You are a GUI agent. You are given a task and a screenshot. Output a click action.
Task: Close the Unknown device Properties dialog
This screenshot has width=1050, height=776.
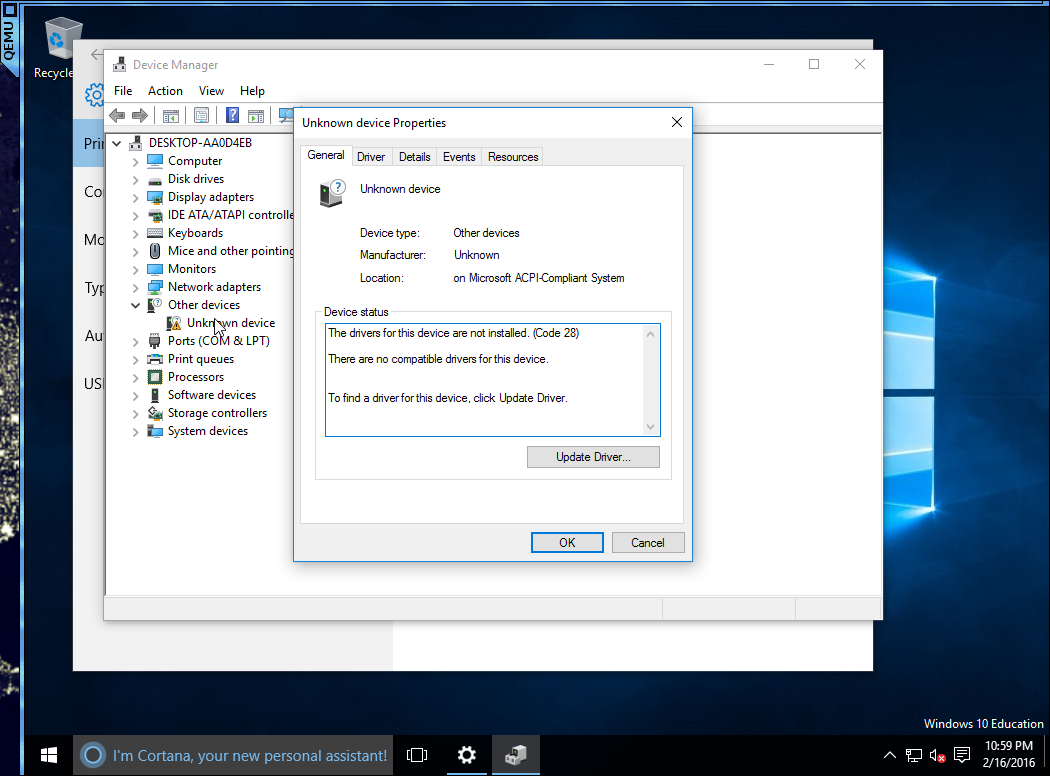[677, 122]
